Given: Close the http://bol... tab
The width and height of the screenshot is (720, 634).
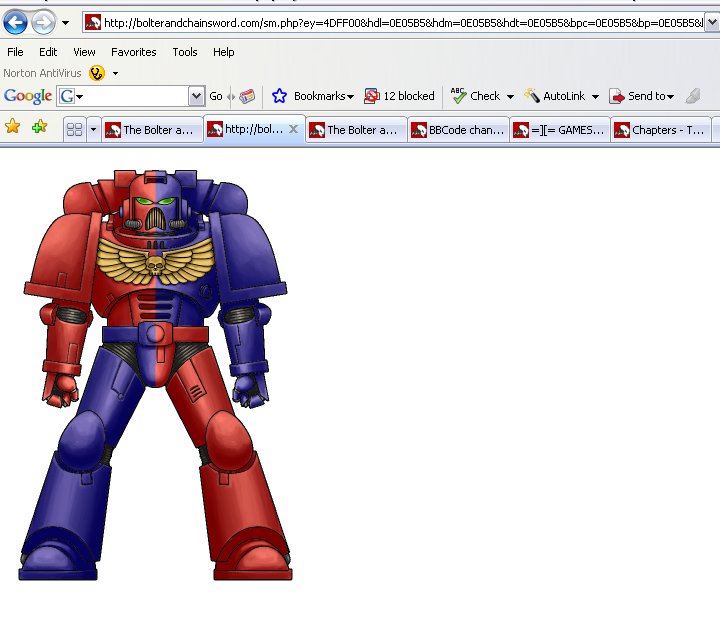Looking at the screenshot, I should click(293, 129).
